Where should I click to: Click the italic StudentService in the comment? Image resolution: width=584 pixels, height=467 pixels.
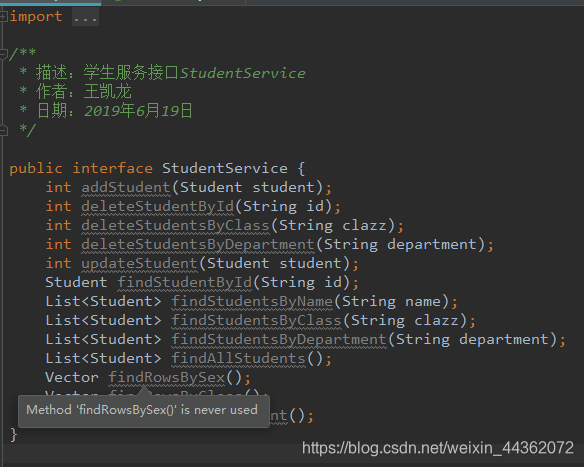pyautogui.click(x=243, y=73)
